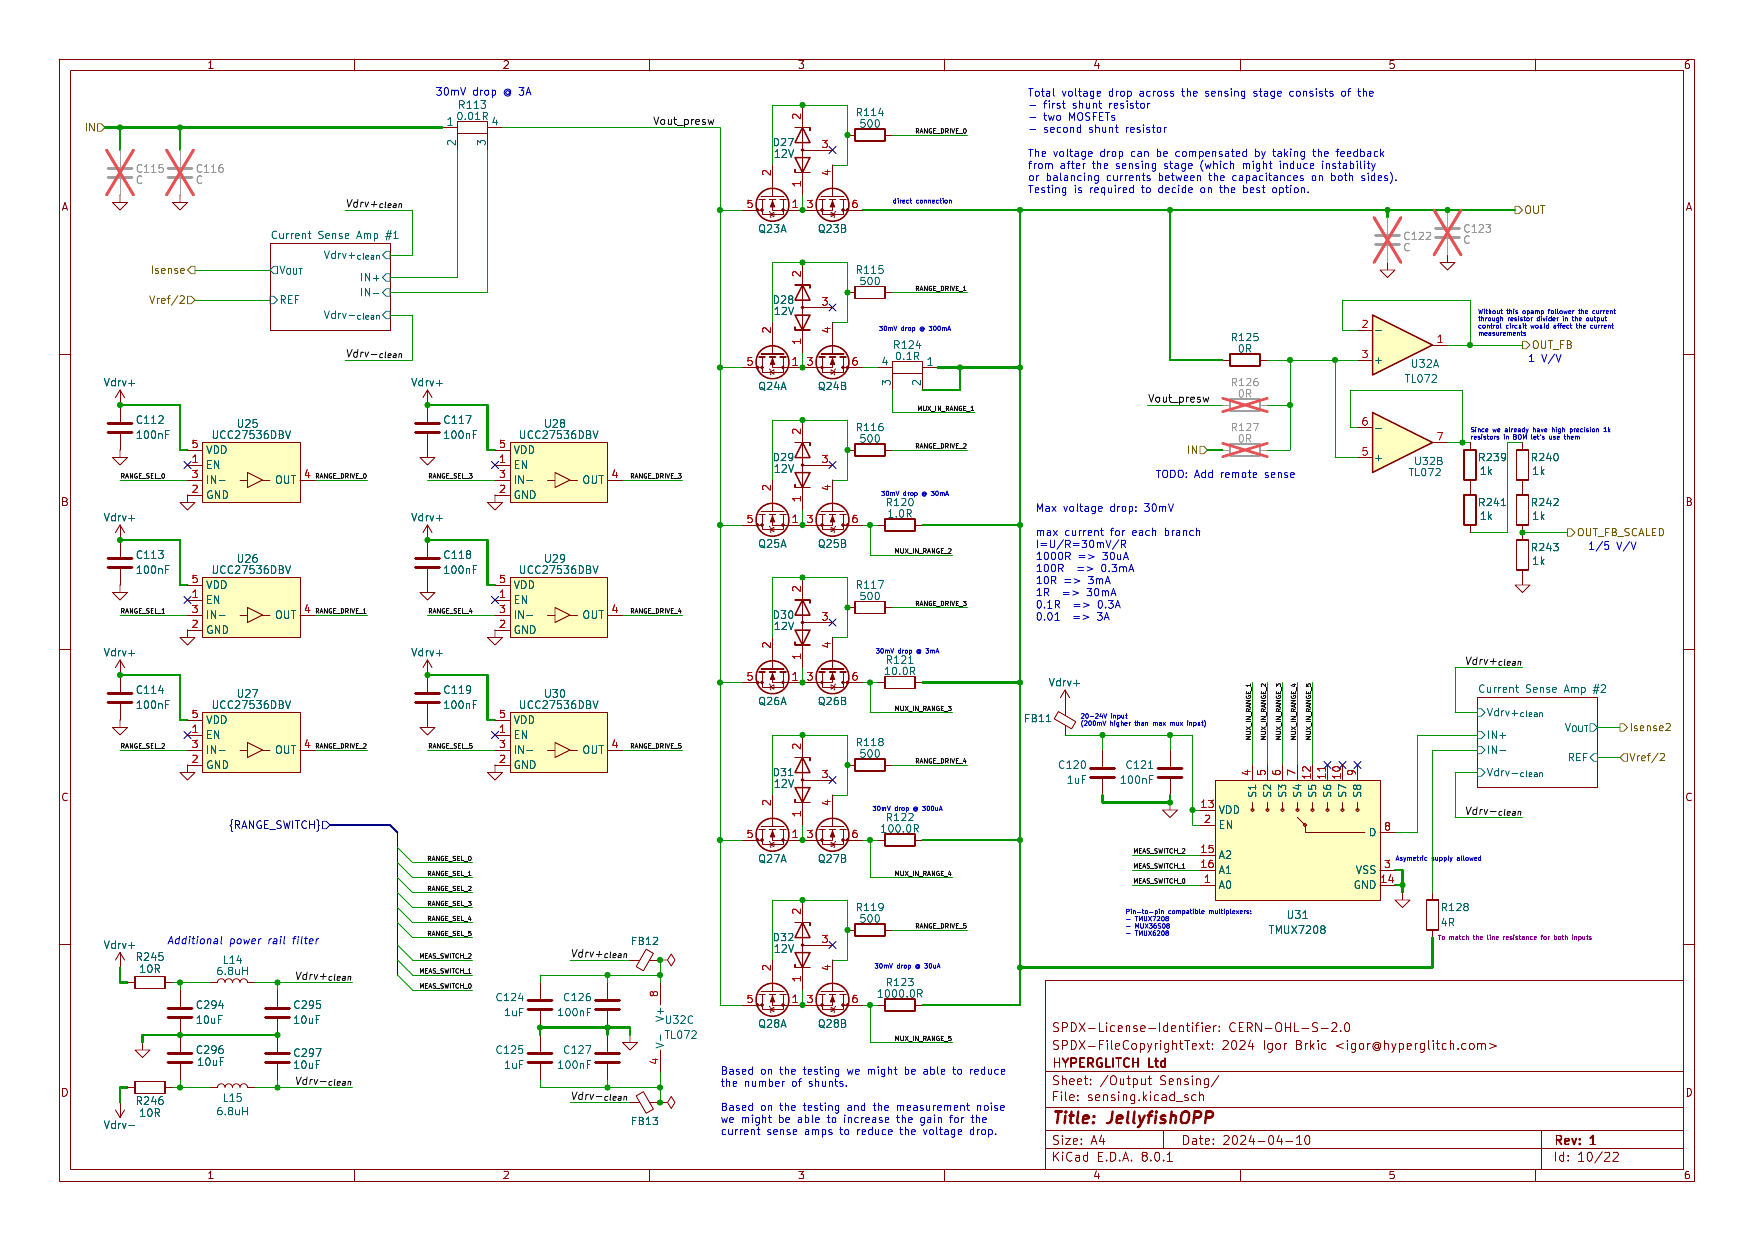This screenshot has width=1754, height=1241.
Task: Select the R128 4R resistor
Action: pos(1432,914)
